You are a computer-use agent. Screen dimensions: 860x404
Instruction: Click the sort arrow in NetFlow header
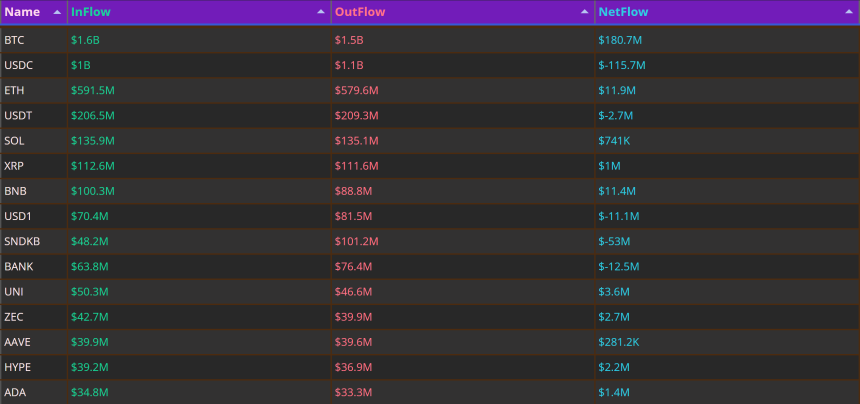tap(849, 12)
